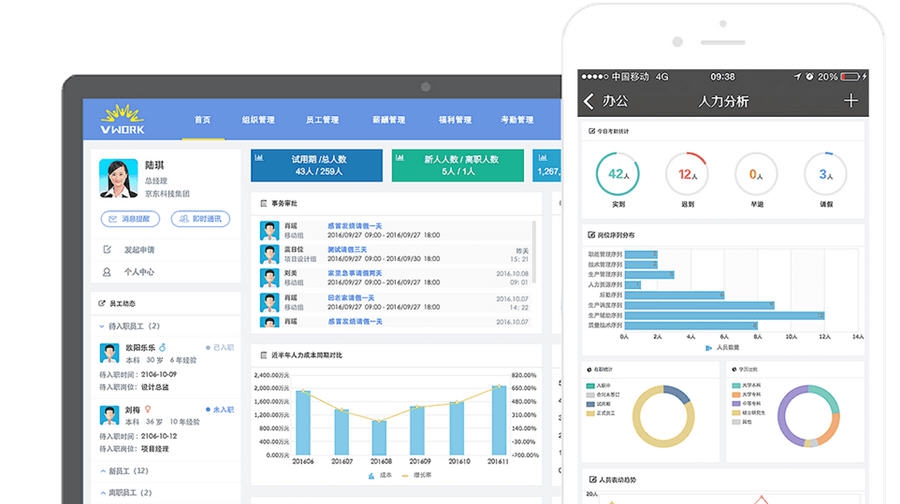Click the 新人人数/离职人数 5人/1人 card
This screenshot has height=504, width=900.
tap(458, 165)
